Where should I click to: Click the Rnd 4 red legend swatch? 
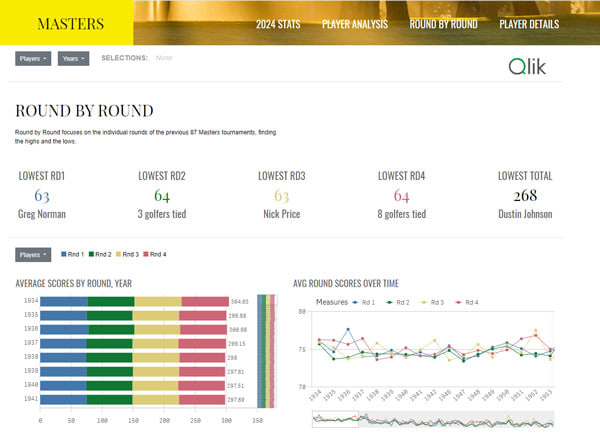pos(145,254)
